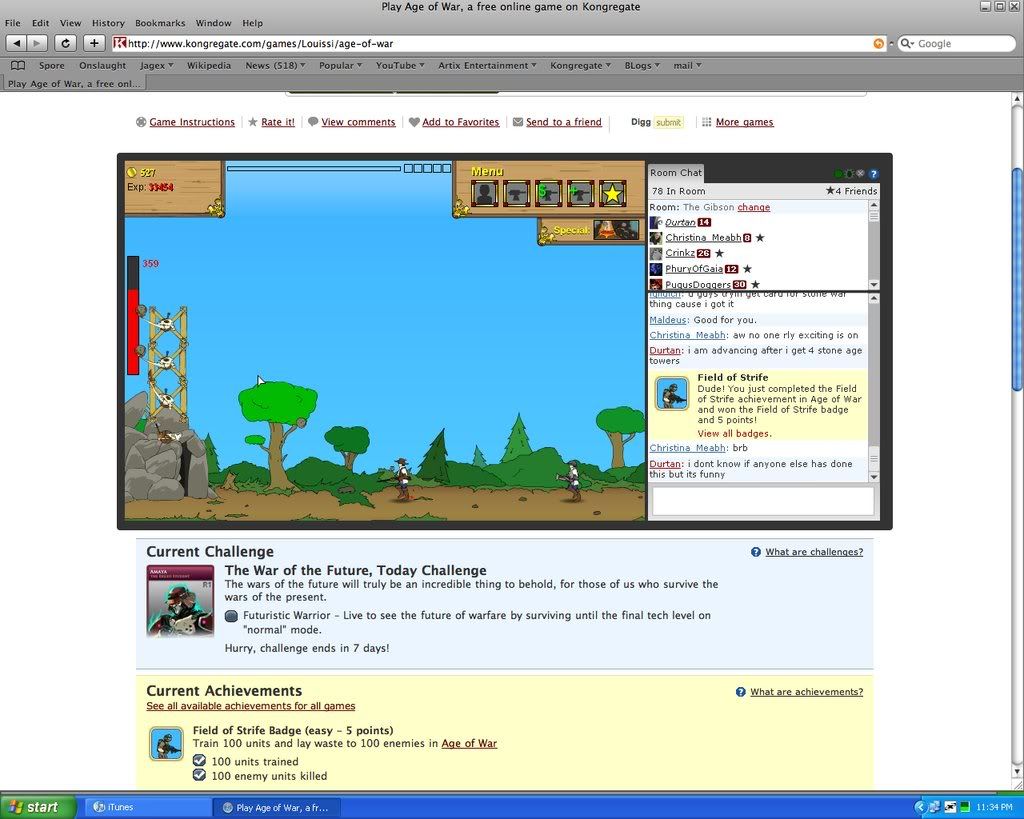This screenshot has height=819, width=1024.
Task: Click the add bookmark plus button
Action: click(94, 43)
